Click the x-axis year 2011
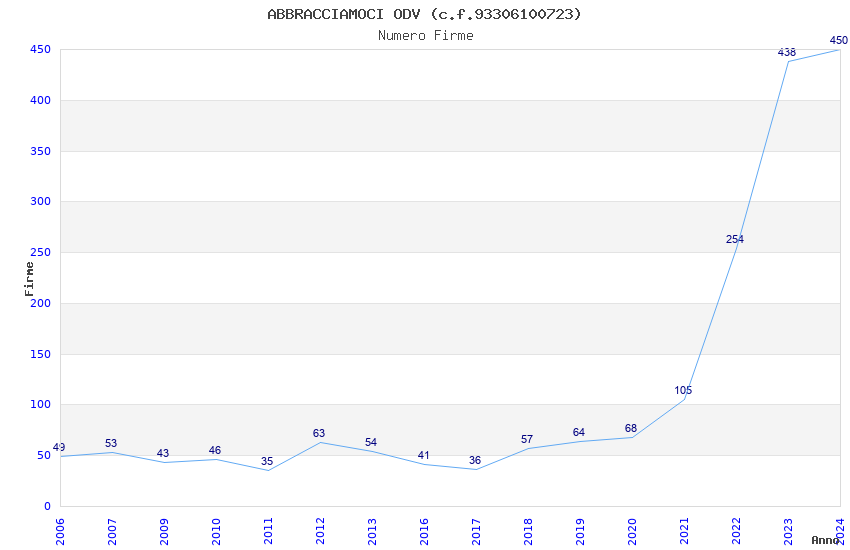Image resolution: width=850 pixels, height=550 pixels. click(268, 532)
